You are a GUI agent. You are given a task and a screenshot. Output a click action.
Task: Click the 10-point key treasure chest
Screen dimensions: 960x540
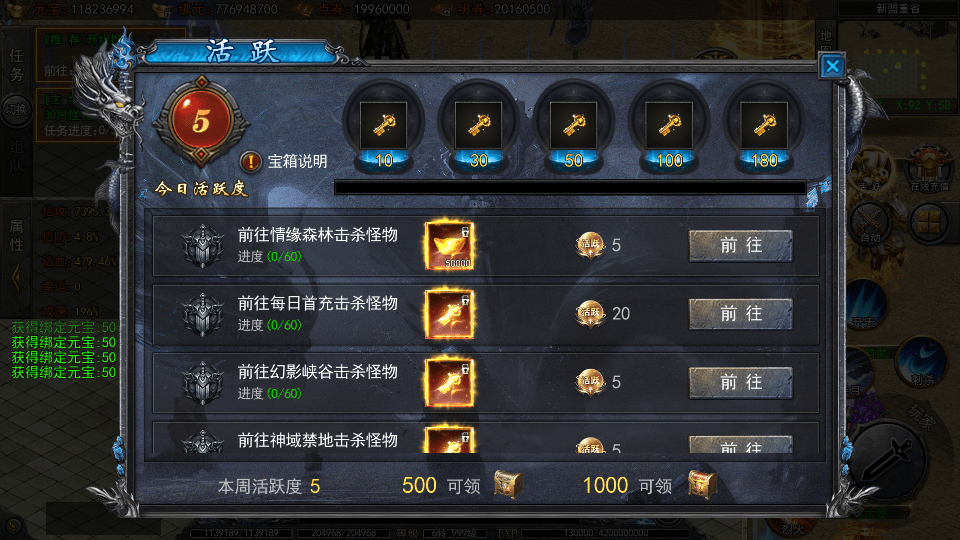pyautogui.click(x=383, y=126)
